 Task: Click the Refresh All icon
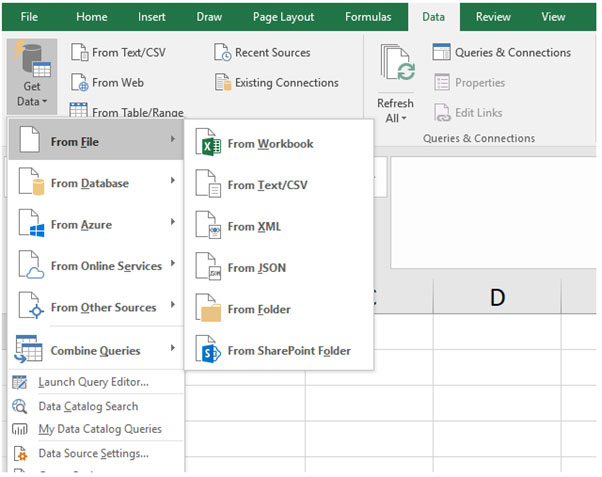(398, 63)
